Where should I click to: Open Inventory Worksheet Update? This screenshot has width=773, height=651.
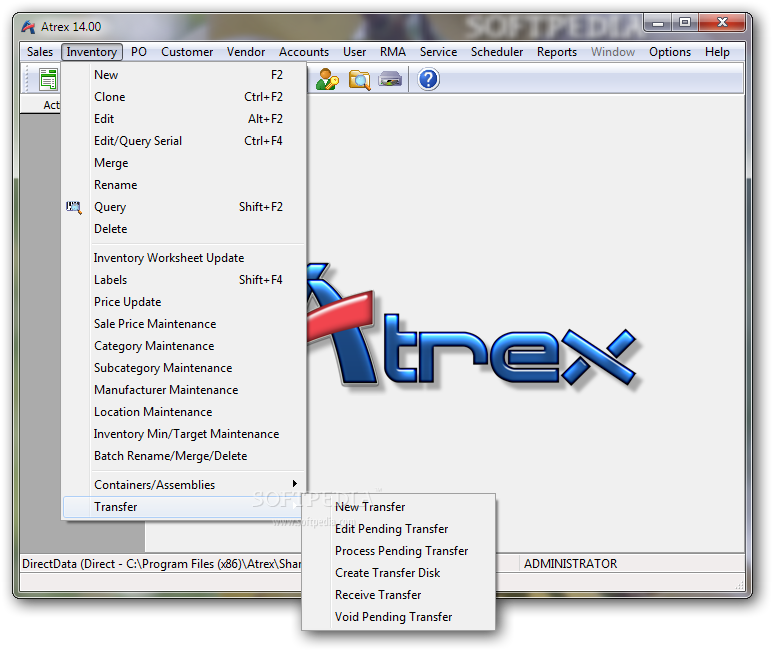click(183, 258)
